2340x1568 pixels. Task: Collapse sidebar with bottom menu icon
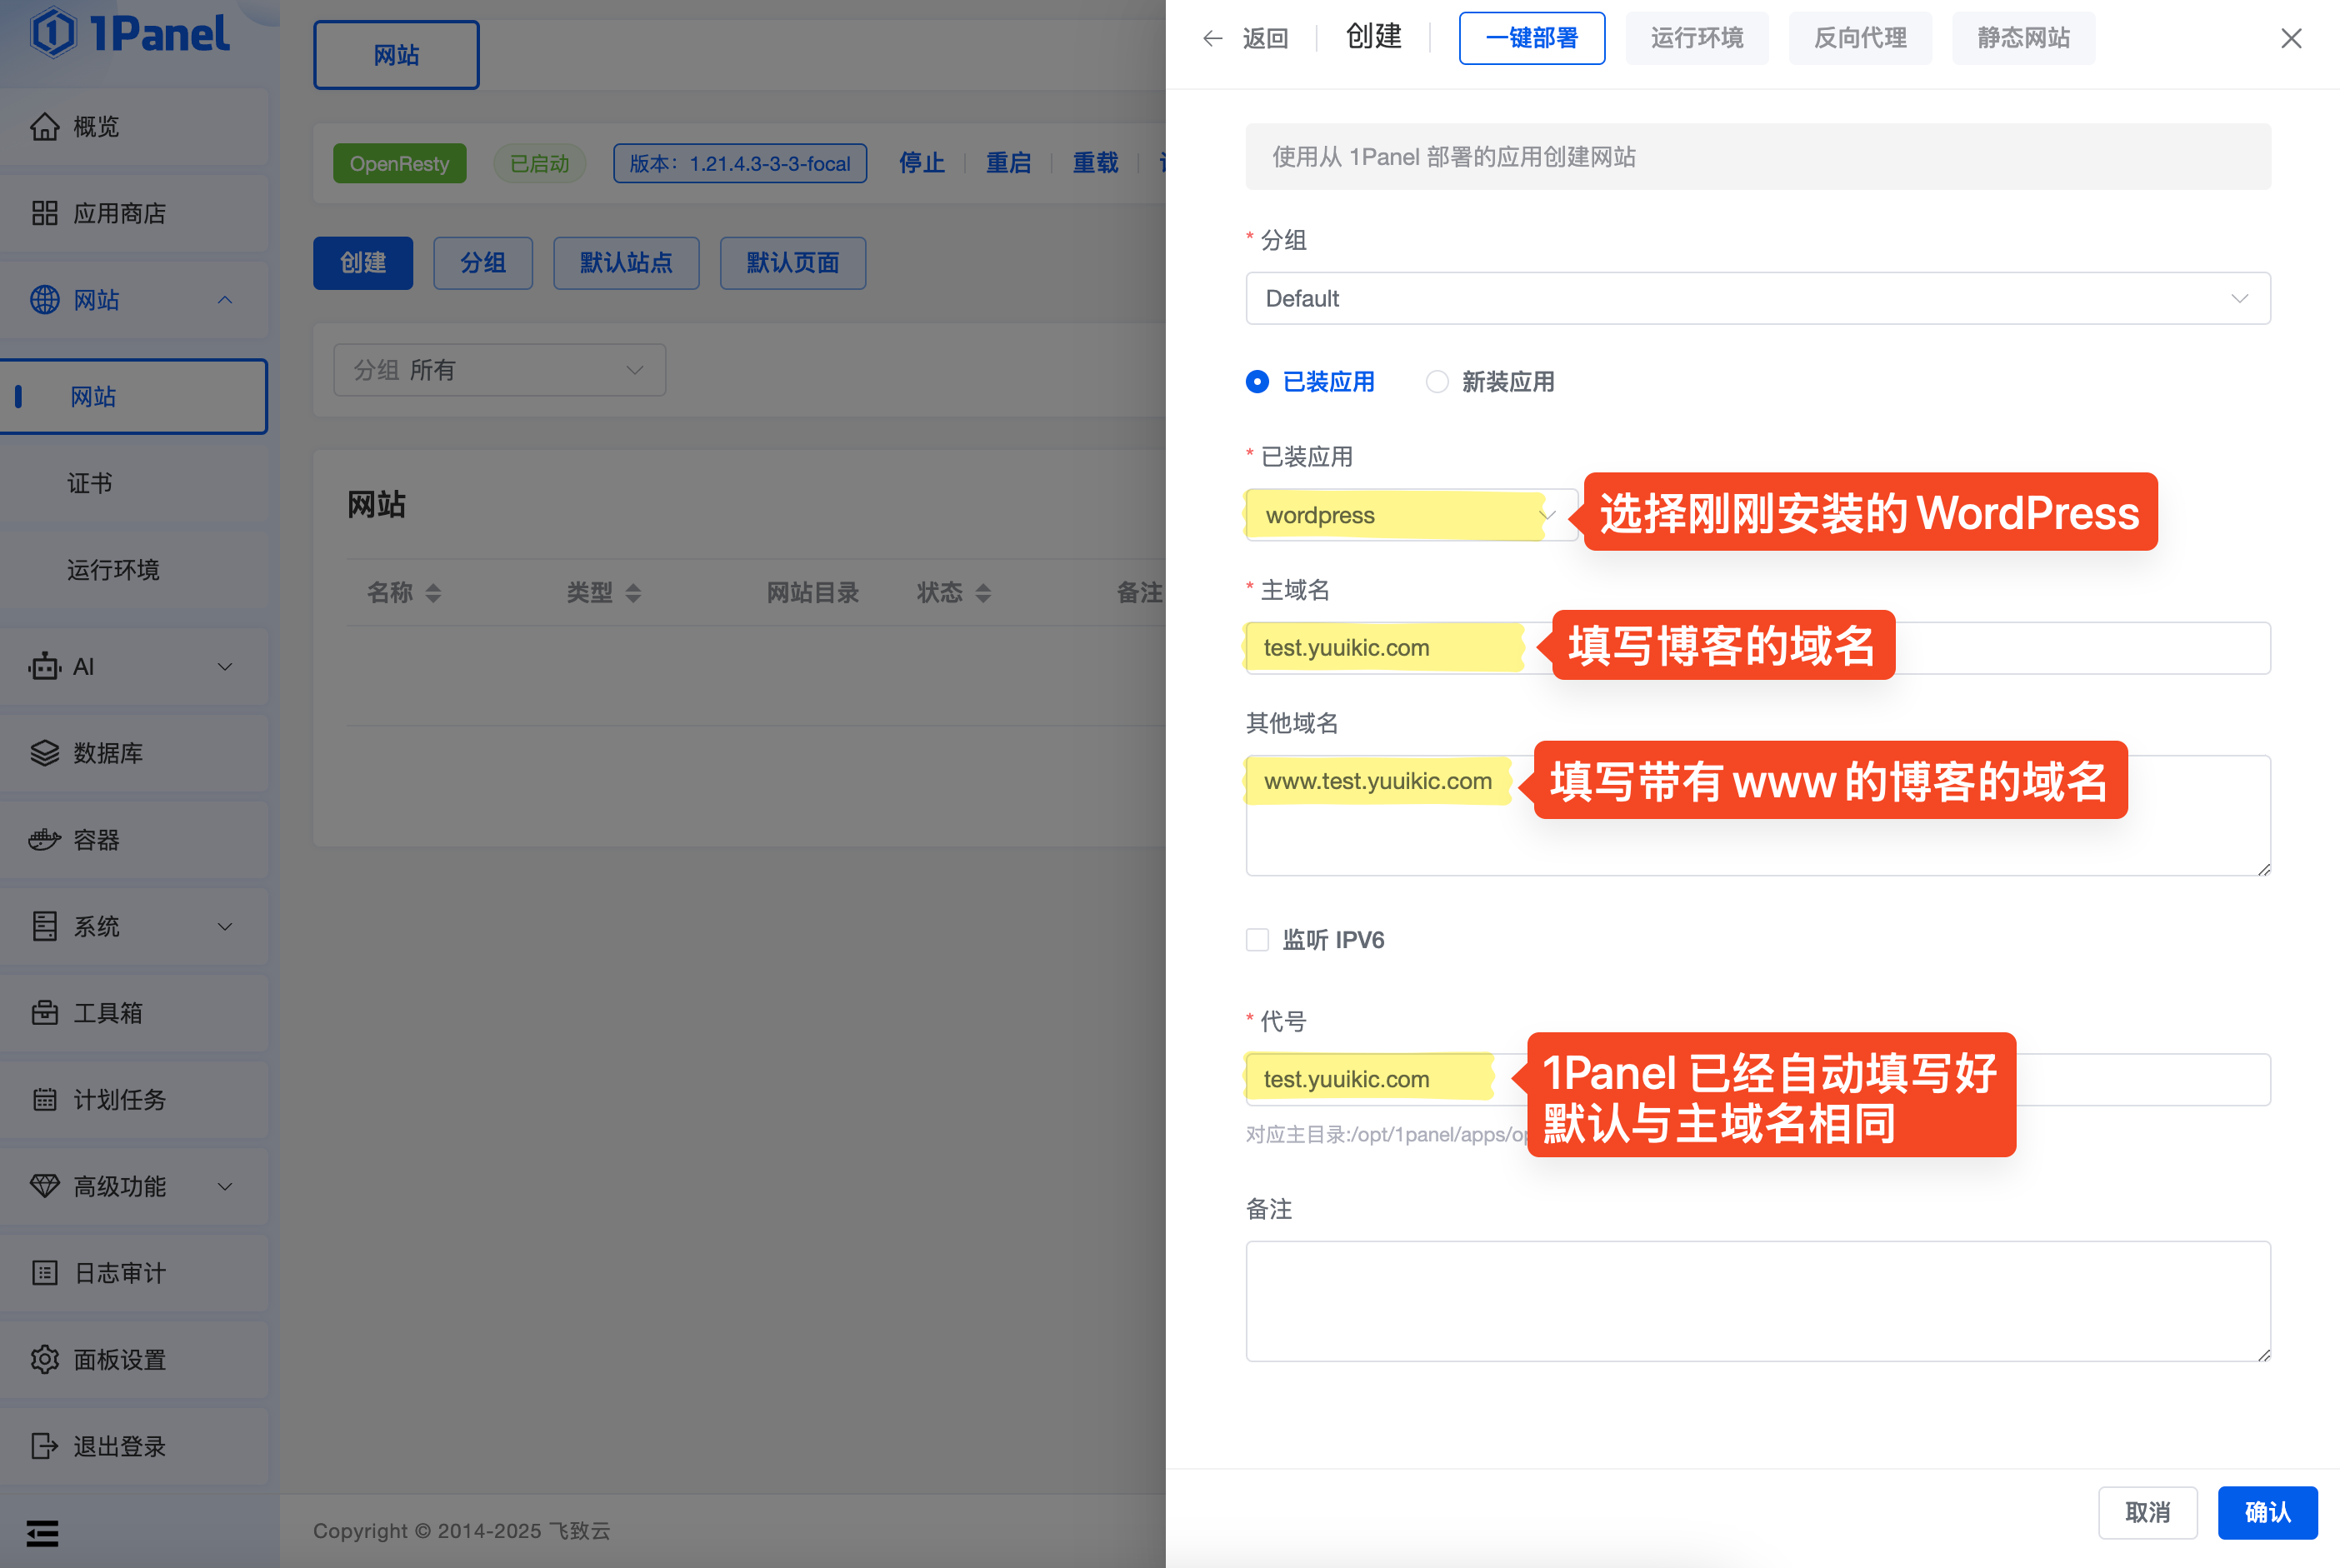[x=42, y=1532]
